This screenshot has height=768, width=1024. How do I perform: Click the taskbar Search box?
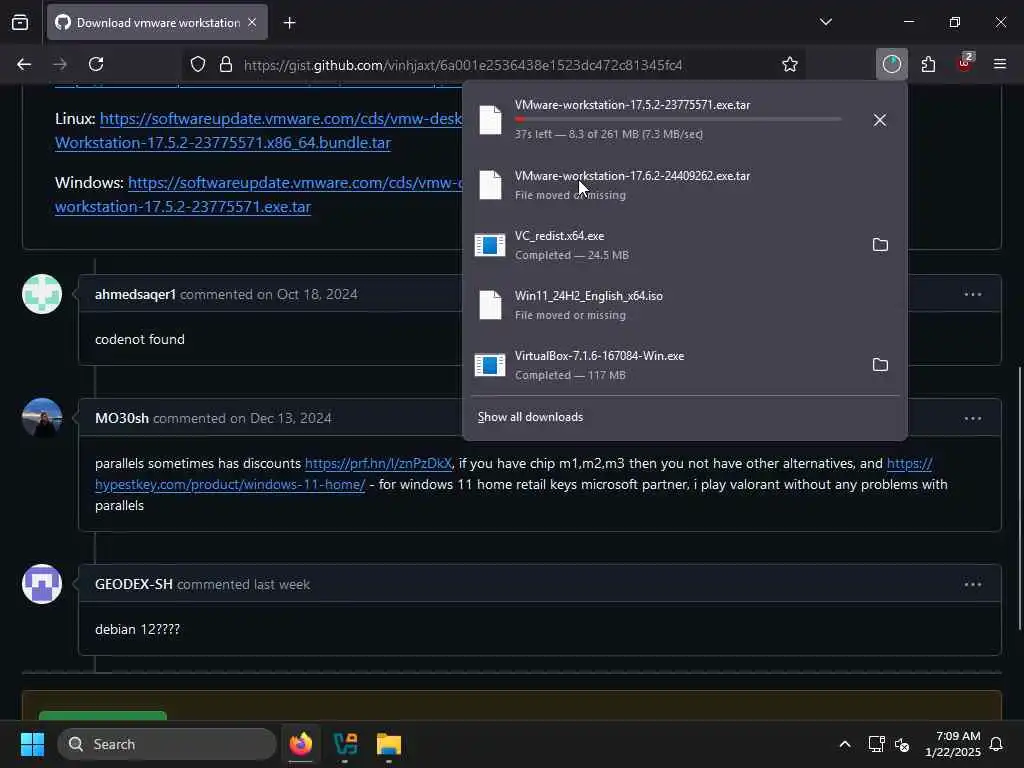[x=167, y=744]
